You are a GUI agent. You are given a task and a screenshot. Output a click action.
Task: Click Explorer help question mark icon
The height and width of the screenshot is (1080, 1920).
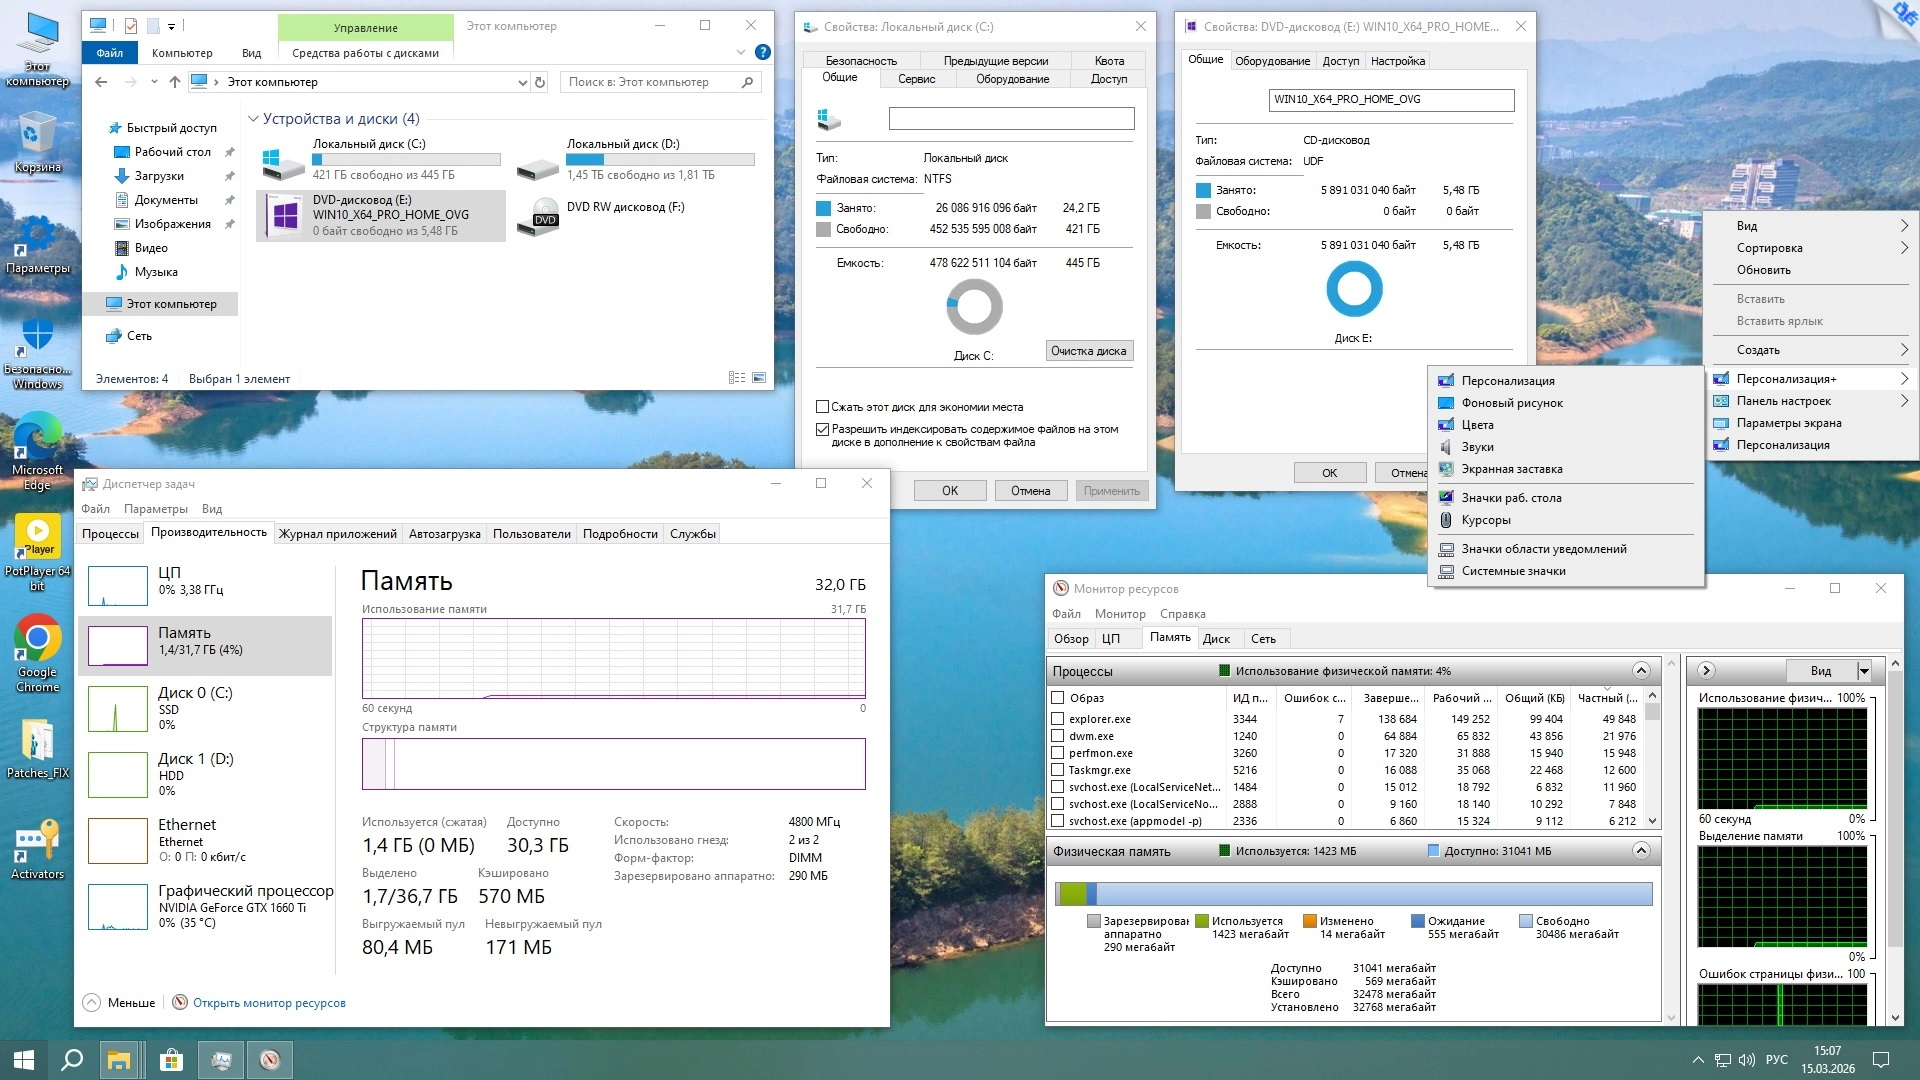coord(762,52)
